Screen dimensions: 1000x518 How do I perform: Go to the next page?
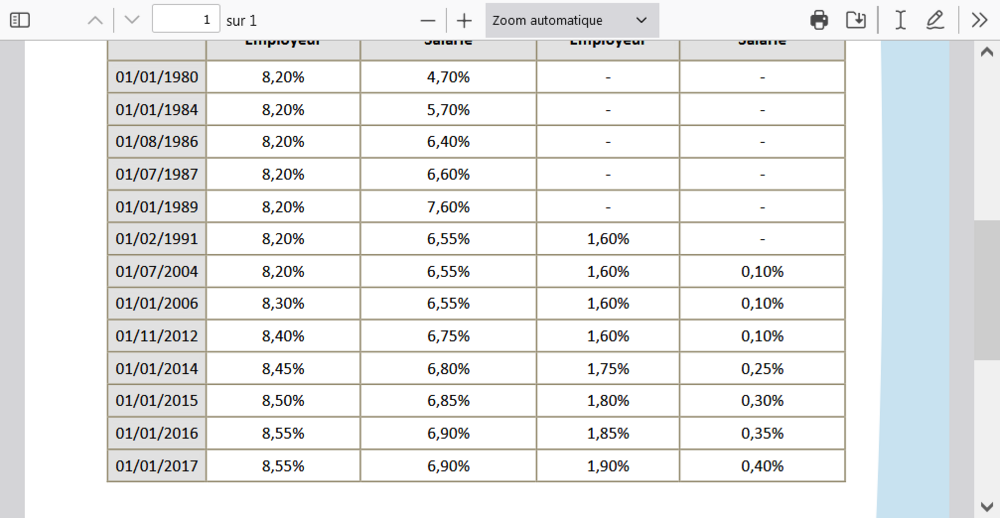[x=132, y=20]
